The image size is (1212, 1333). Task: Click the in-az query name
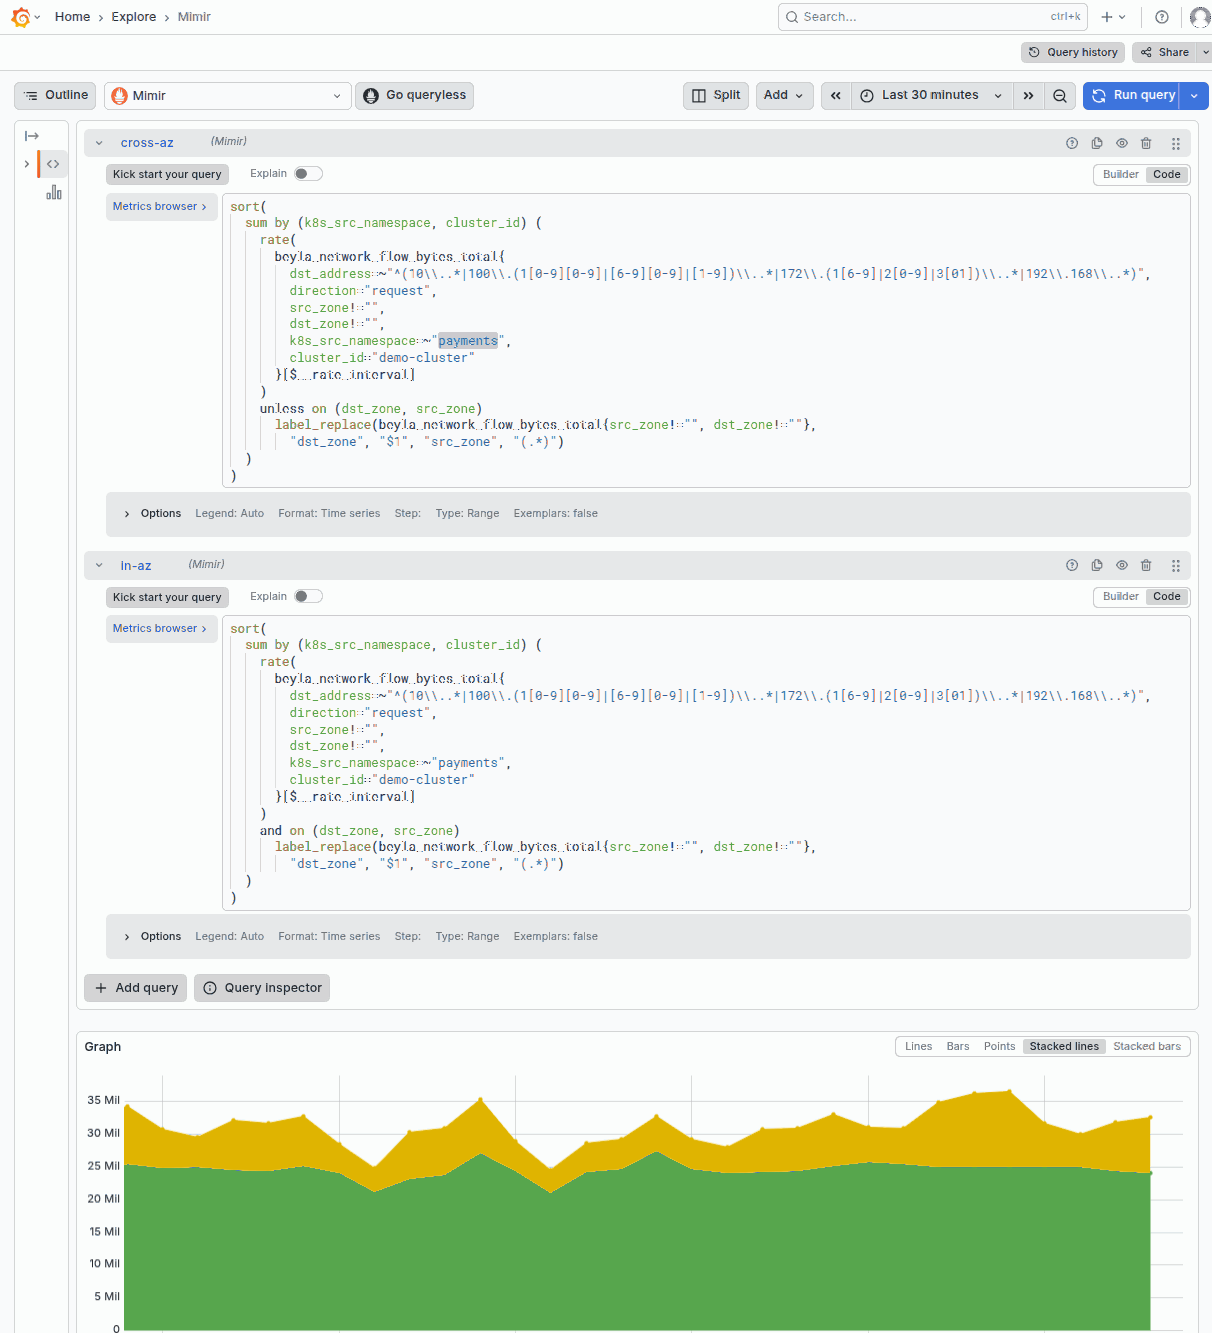click(x=136, y=566)
